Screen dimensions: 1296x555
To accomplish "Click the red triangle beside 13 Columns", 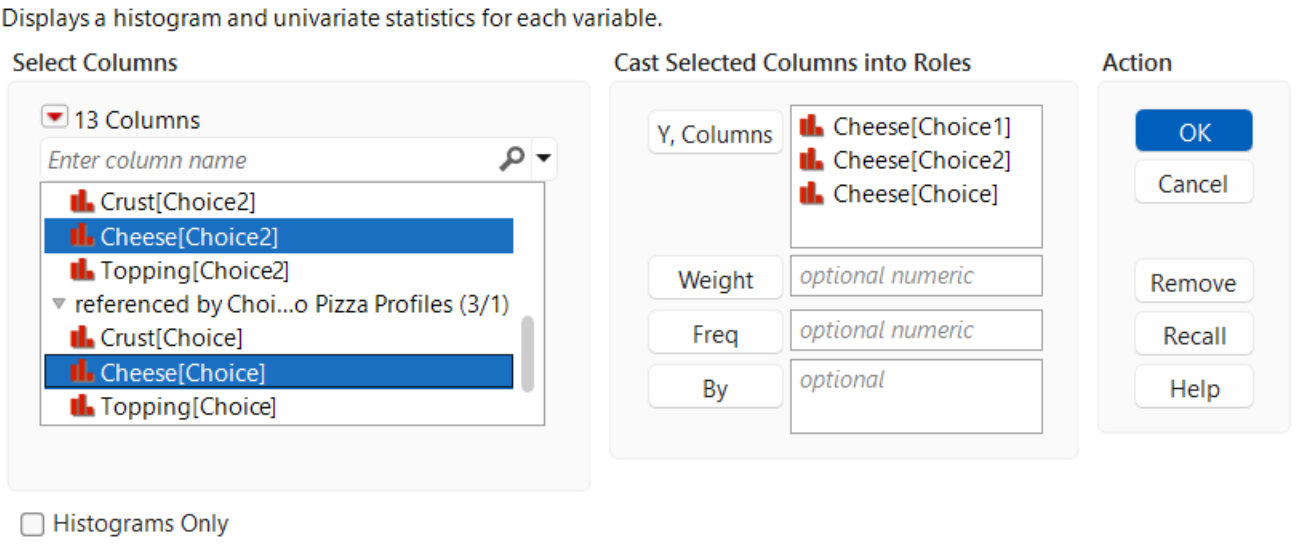I will click(x=54, y=119).
